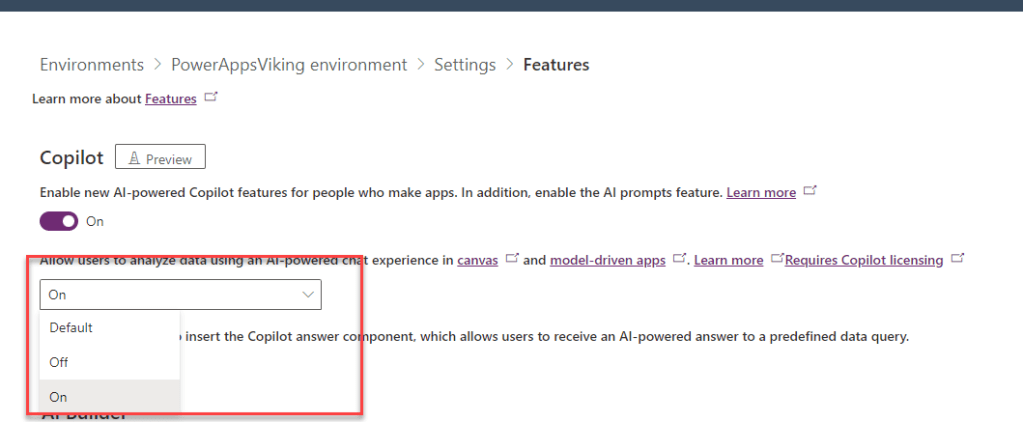Image resolution: width=1023 pixels, height=422 pixels.
Task: Open the model-driven apps link
Action: point(607,260)
